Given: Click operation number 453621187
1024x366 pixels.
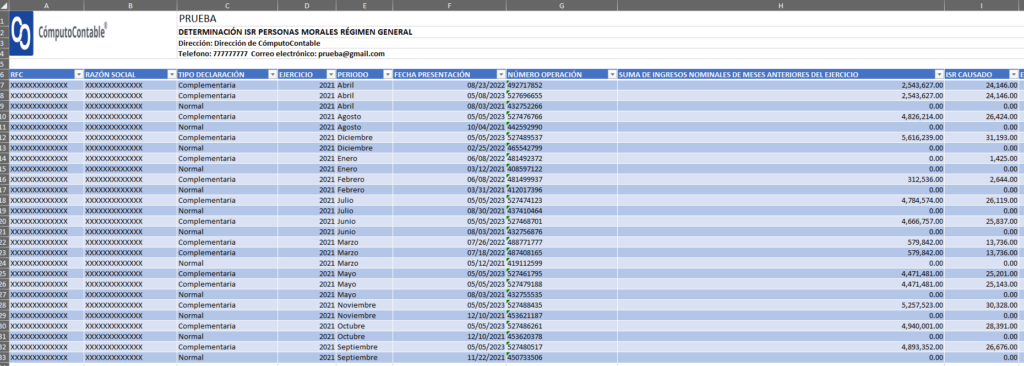Looking at the screenshot, I should click(x=524, y=315).
